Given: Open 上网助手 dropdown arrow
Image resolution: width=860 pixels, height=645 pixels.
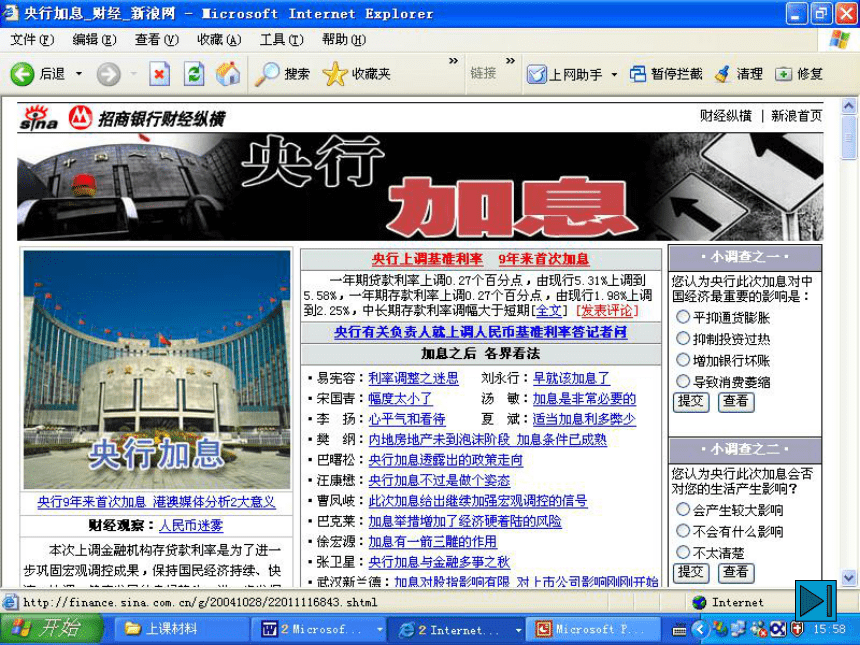Looking at the screenshot, I should pos(614,74).
